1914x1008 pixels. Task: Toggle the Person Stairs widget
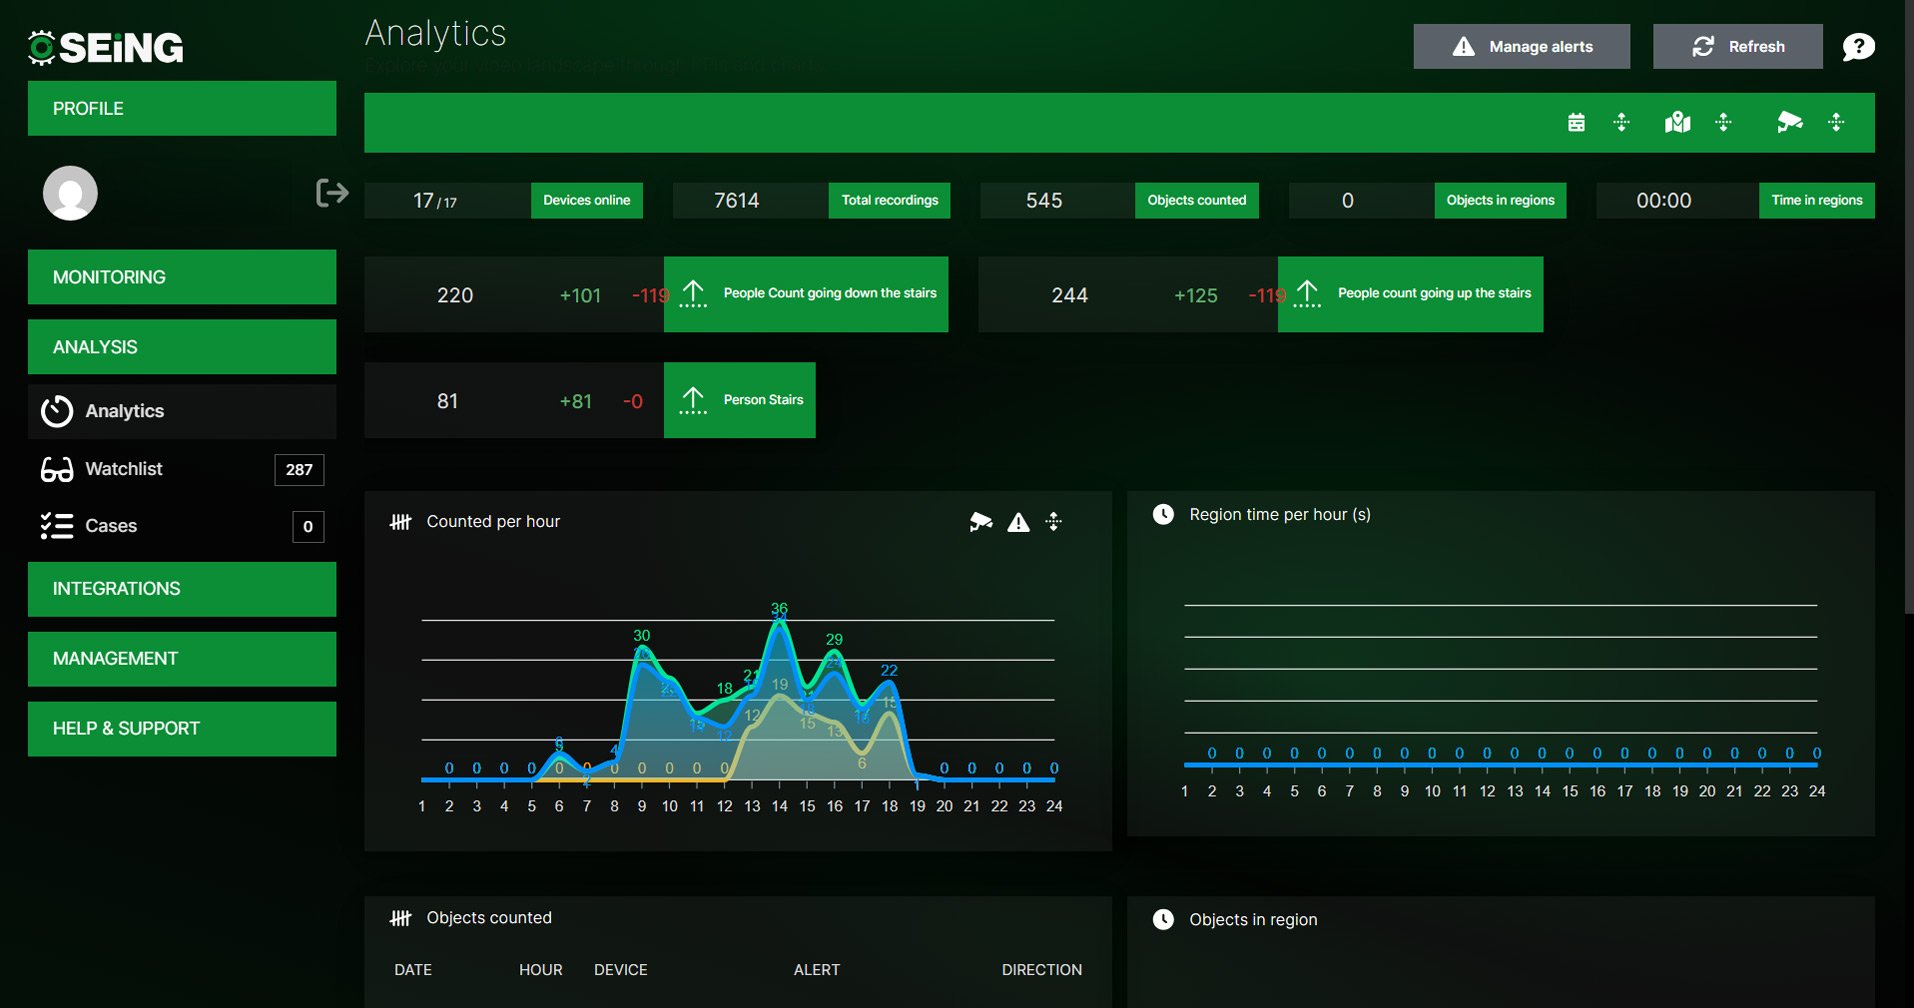(x=739, y=400)
